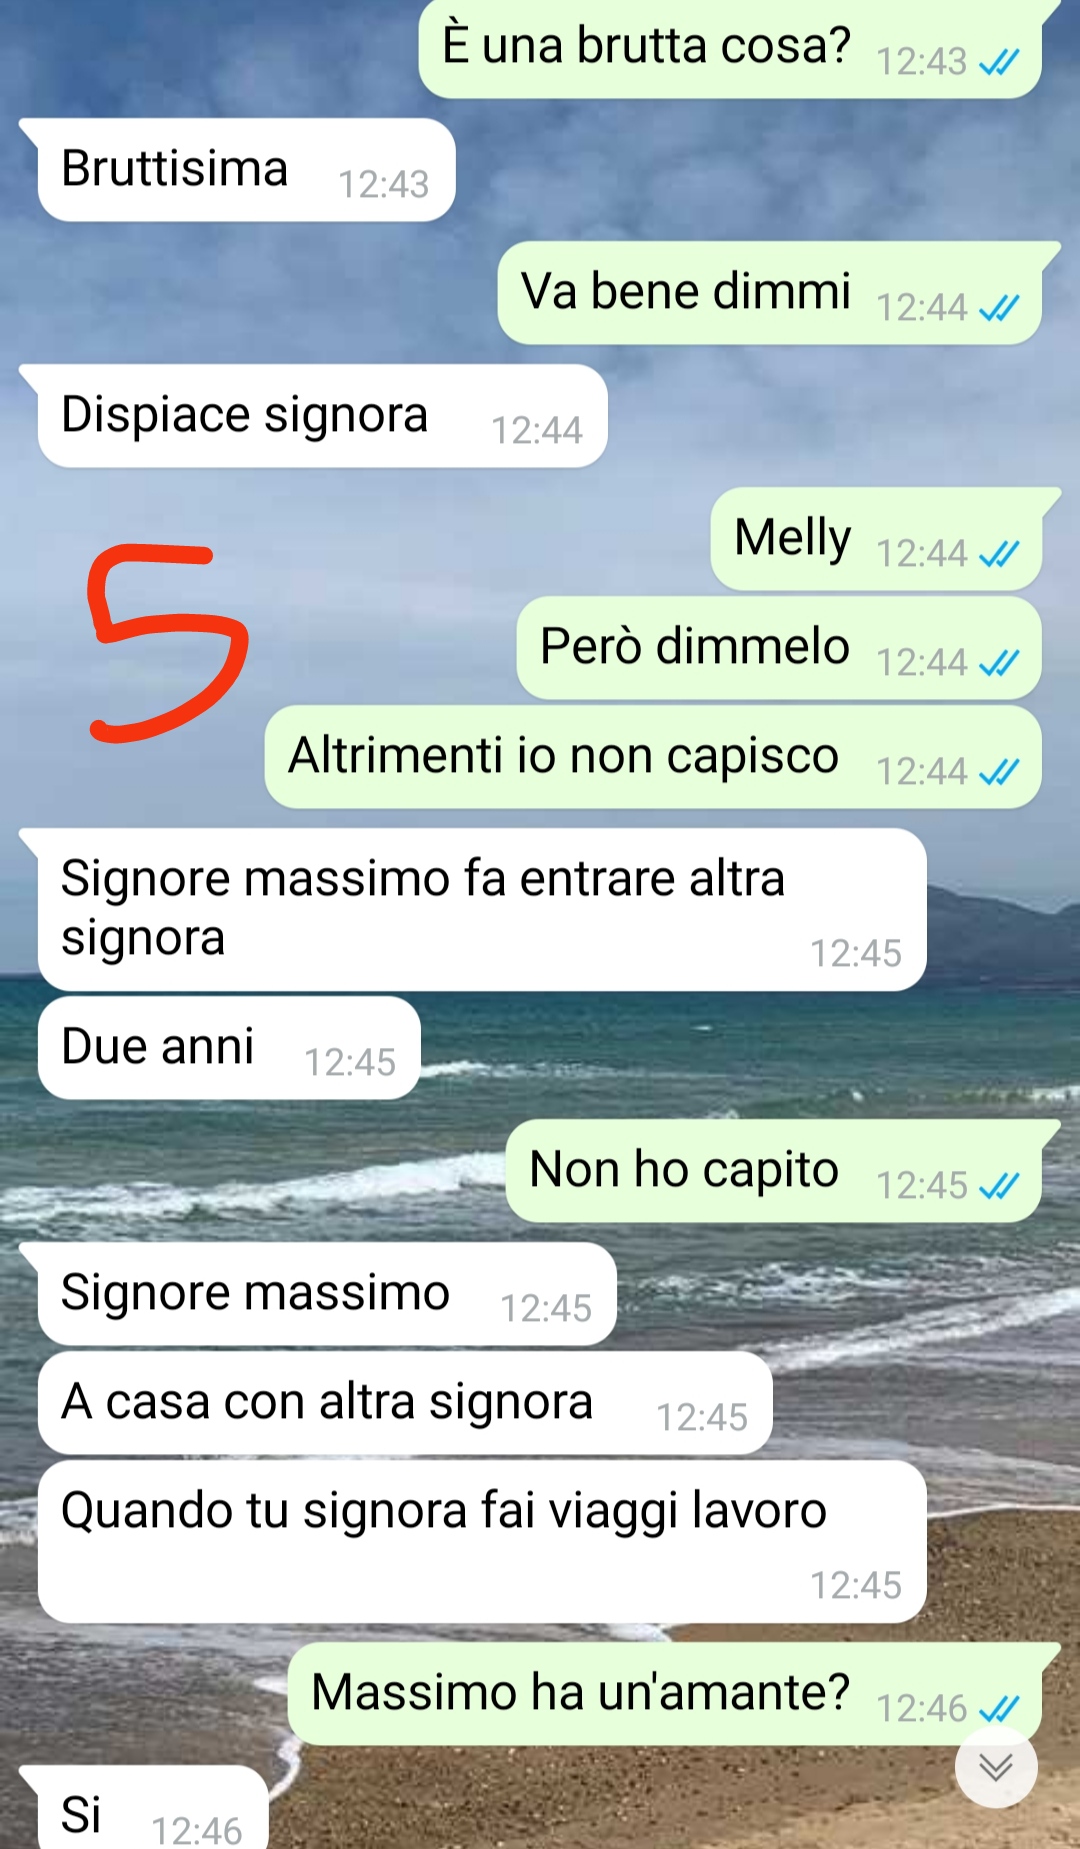Select the 'Due anni' message bubble
1080x1849 pixels.
(229, 1048)
